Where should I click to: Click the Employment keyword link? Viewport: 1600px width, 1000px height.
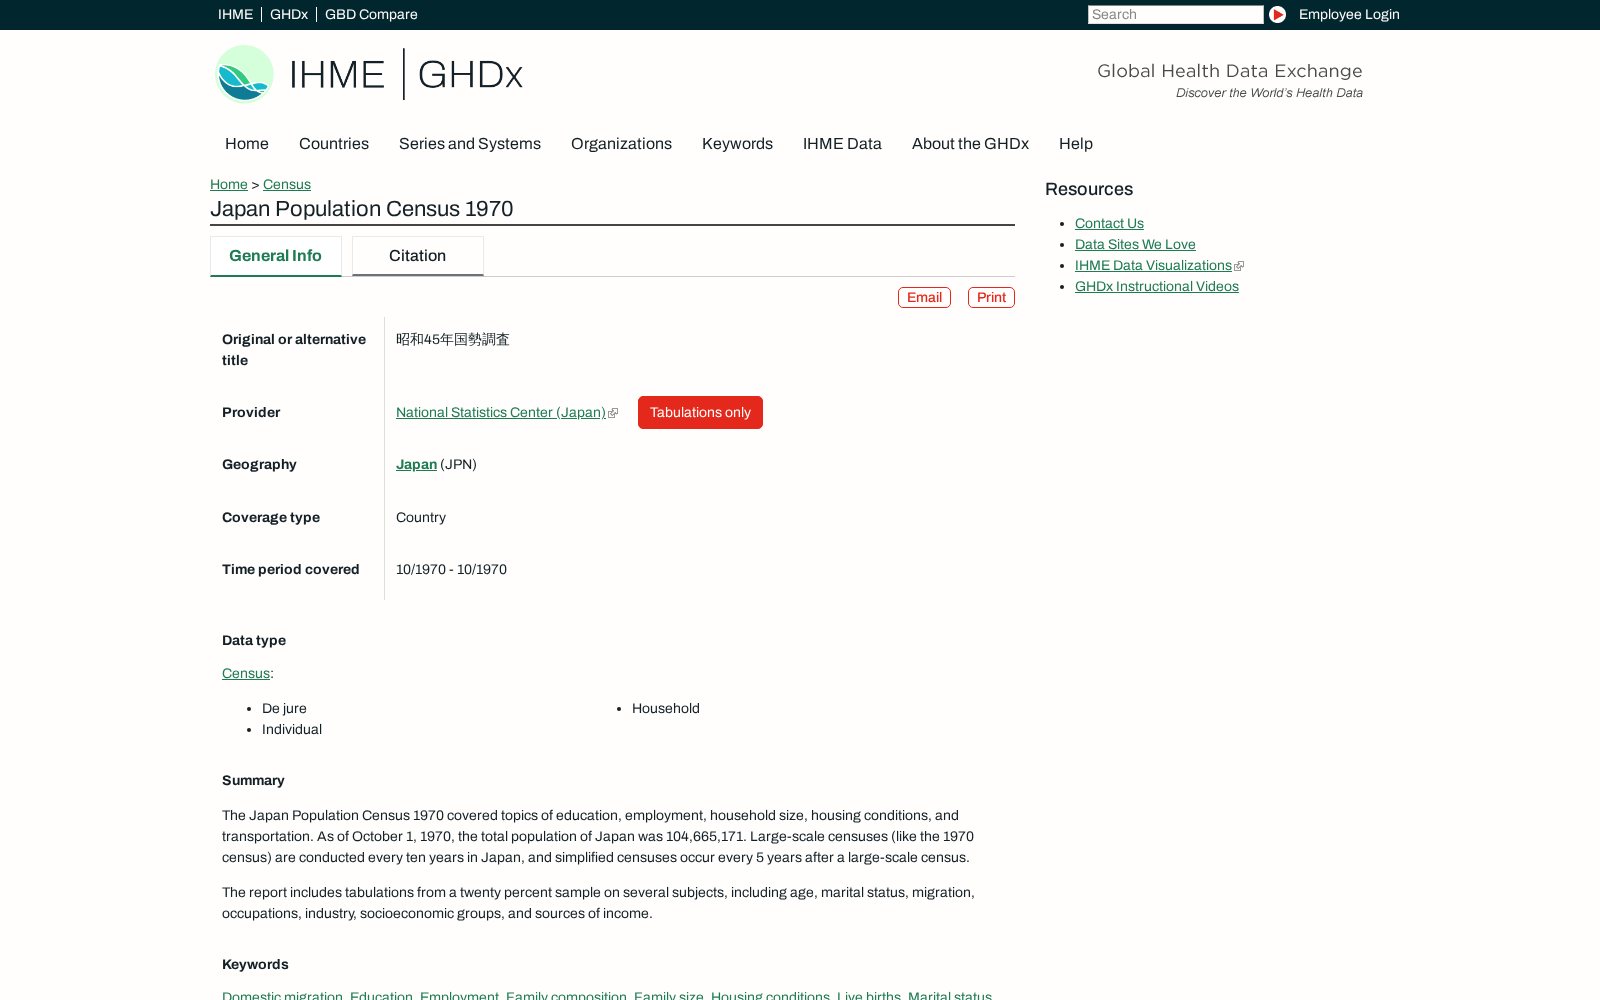point(459,995)
